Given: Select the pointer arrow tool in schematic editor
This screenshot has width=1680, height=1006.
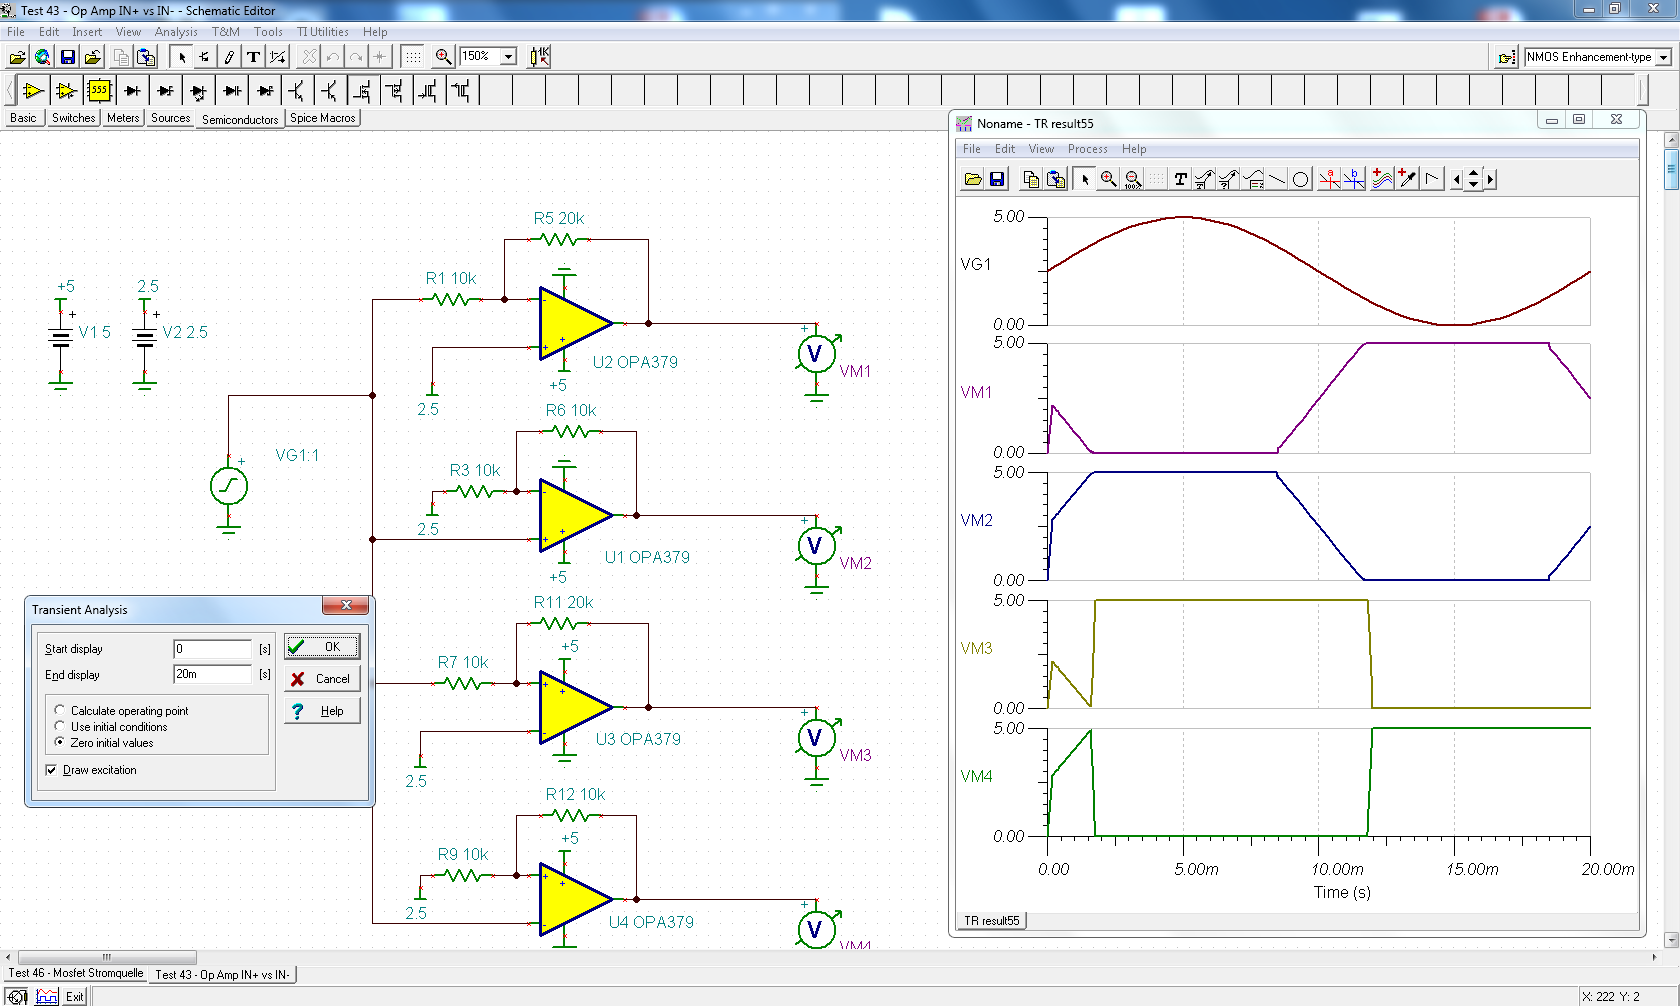Looking at the screenshot, I should pos(182,57).
